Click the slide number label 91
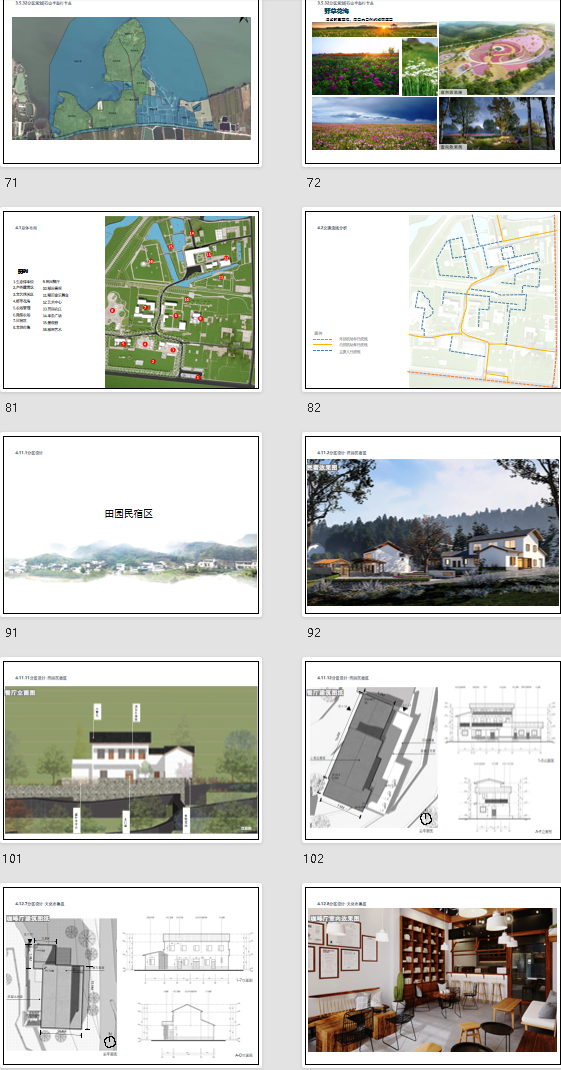The width and height of the screenshot is (561, 1070). pyautogui.click(x=10, y=633)
